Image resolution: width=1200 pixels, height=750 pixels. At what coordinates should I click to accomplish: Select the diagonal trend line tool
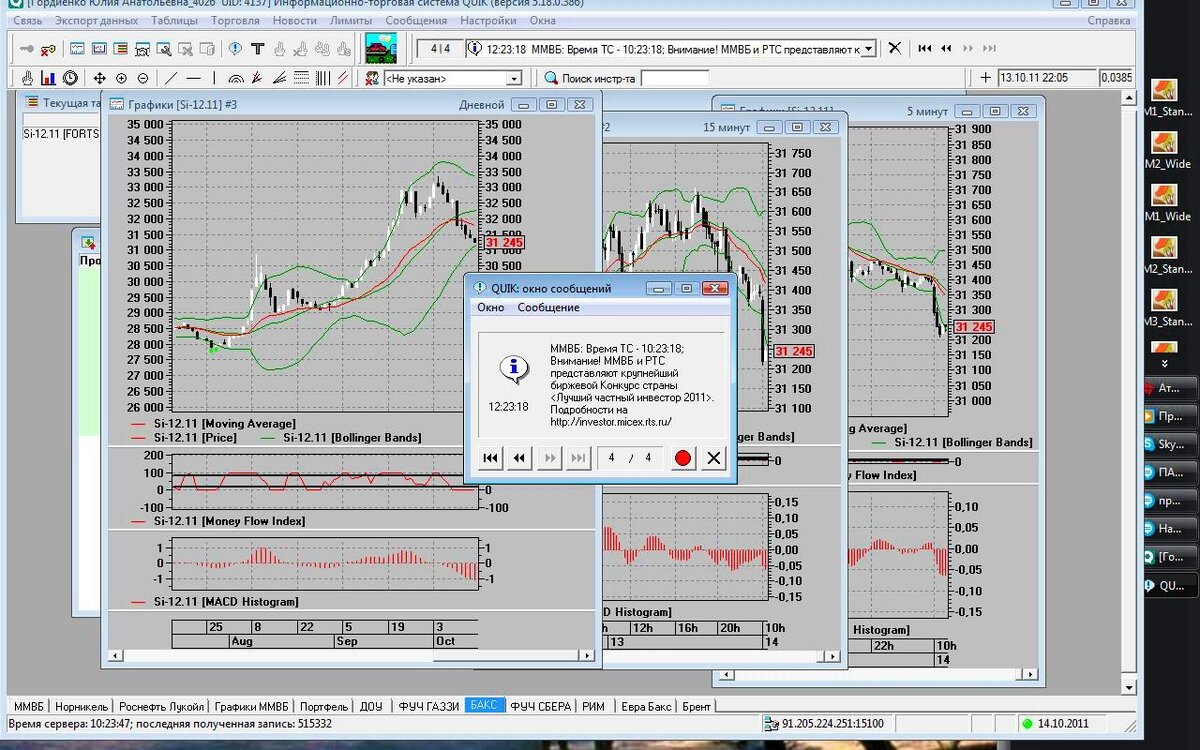coord(171,78)
